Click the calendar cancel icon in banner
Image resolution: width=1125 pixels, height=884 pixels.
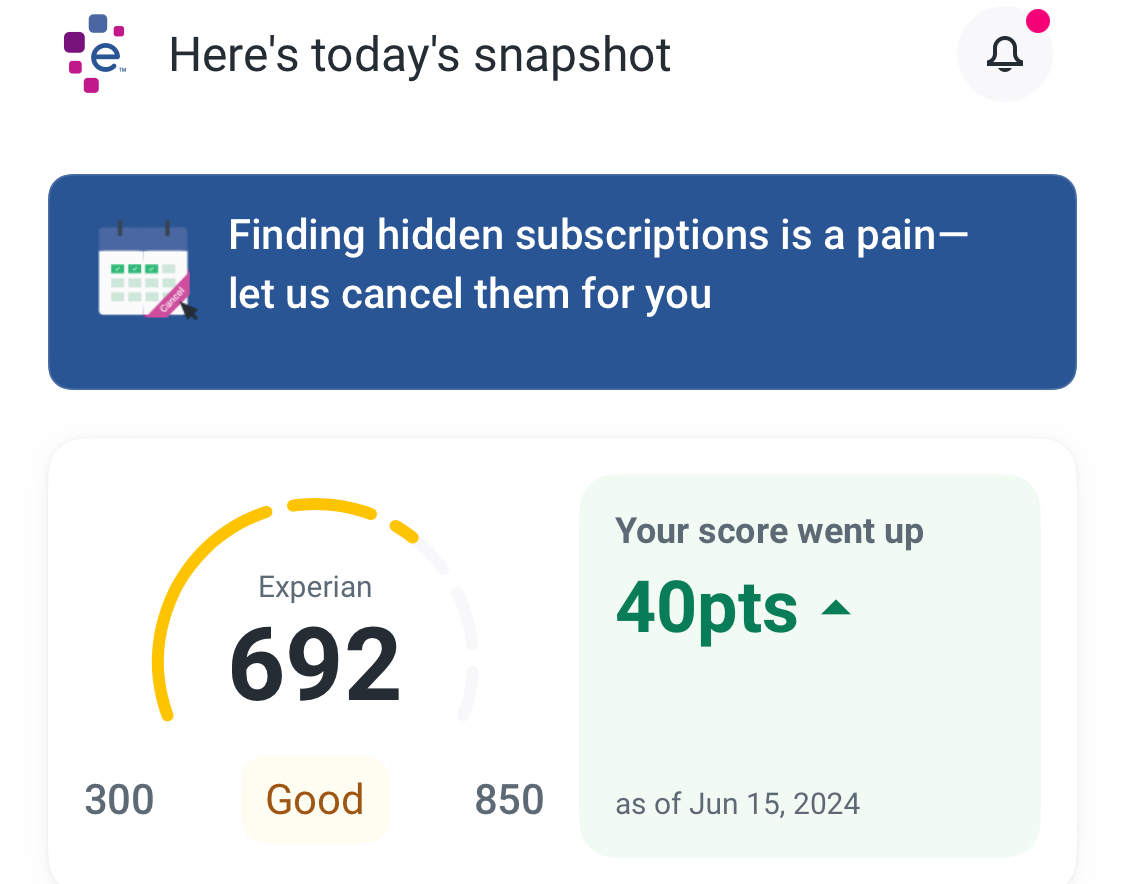[x=146, y=270]
